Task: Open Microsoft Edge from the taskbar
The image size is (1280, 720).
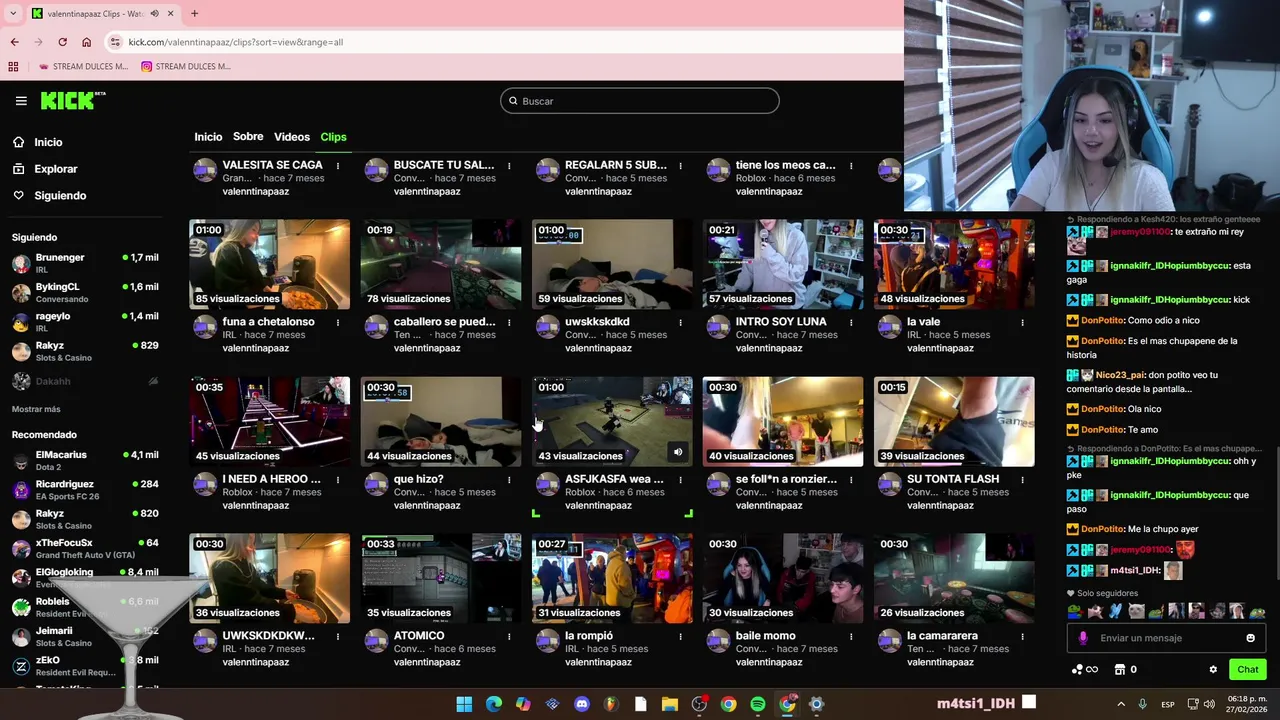Action: pos(494,704)
